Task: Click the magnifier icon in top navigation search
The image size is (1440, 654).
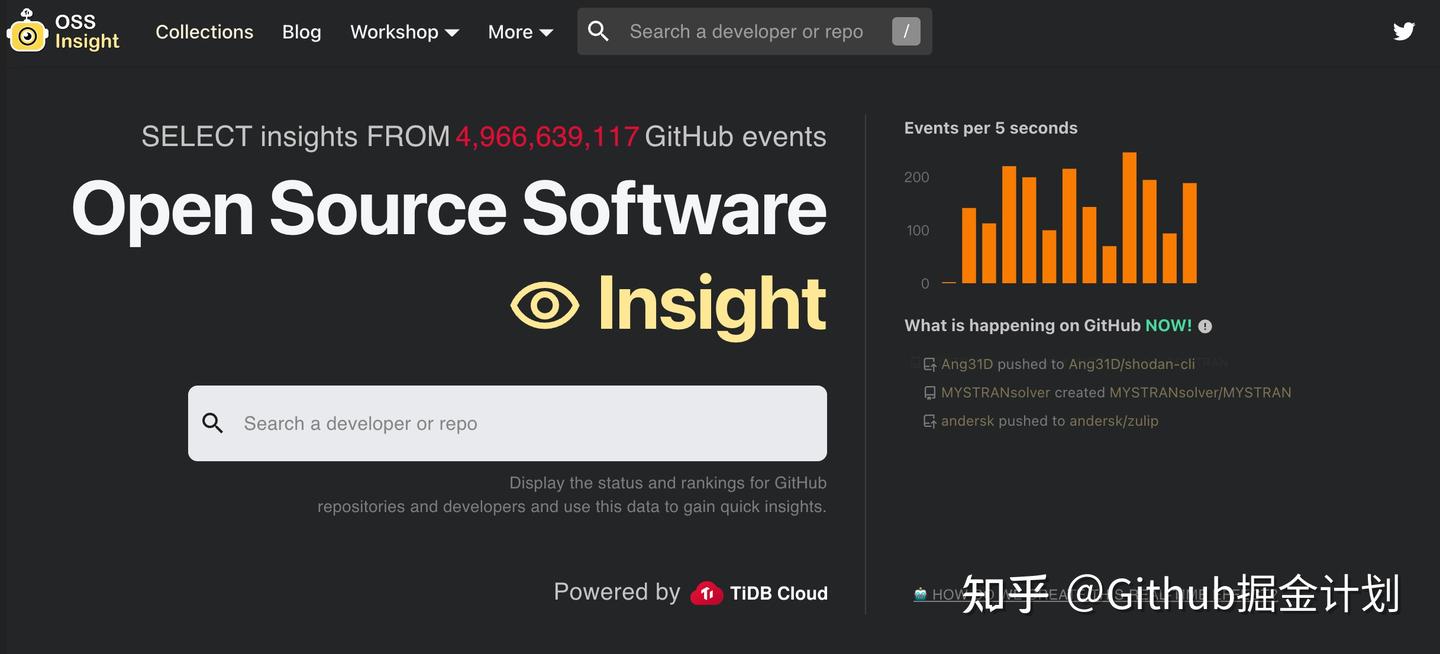Action: [x=598, y=31]
